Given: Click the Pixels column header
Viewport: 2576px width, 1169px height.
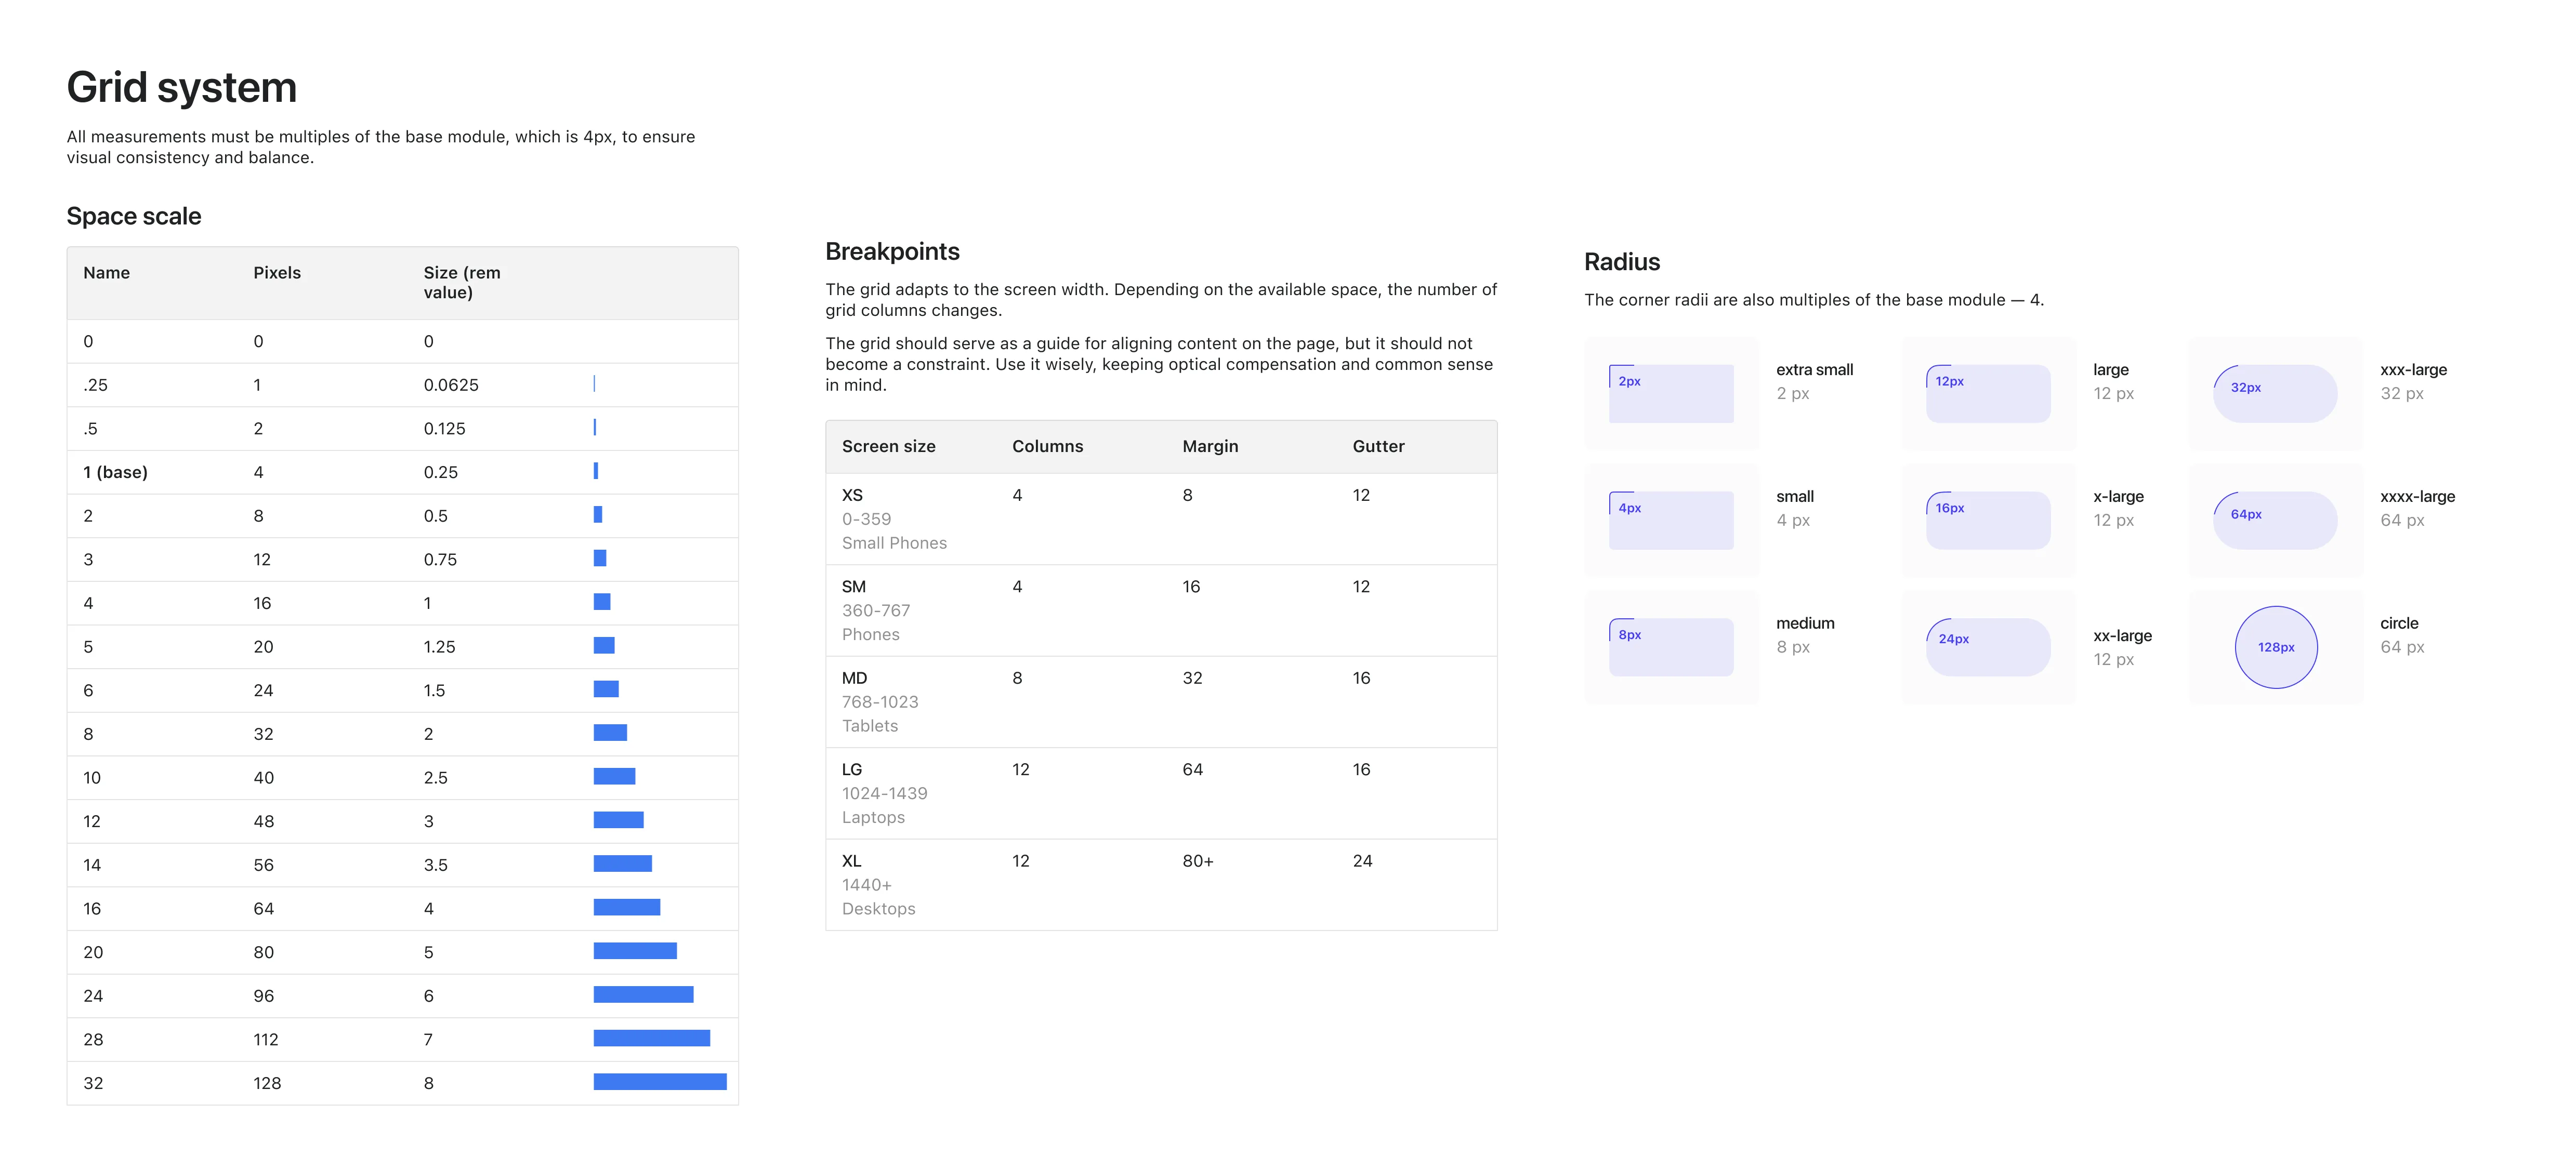Looking at the screenshot, I should click(276, 272).
